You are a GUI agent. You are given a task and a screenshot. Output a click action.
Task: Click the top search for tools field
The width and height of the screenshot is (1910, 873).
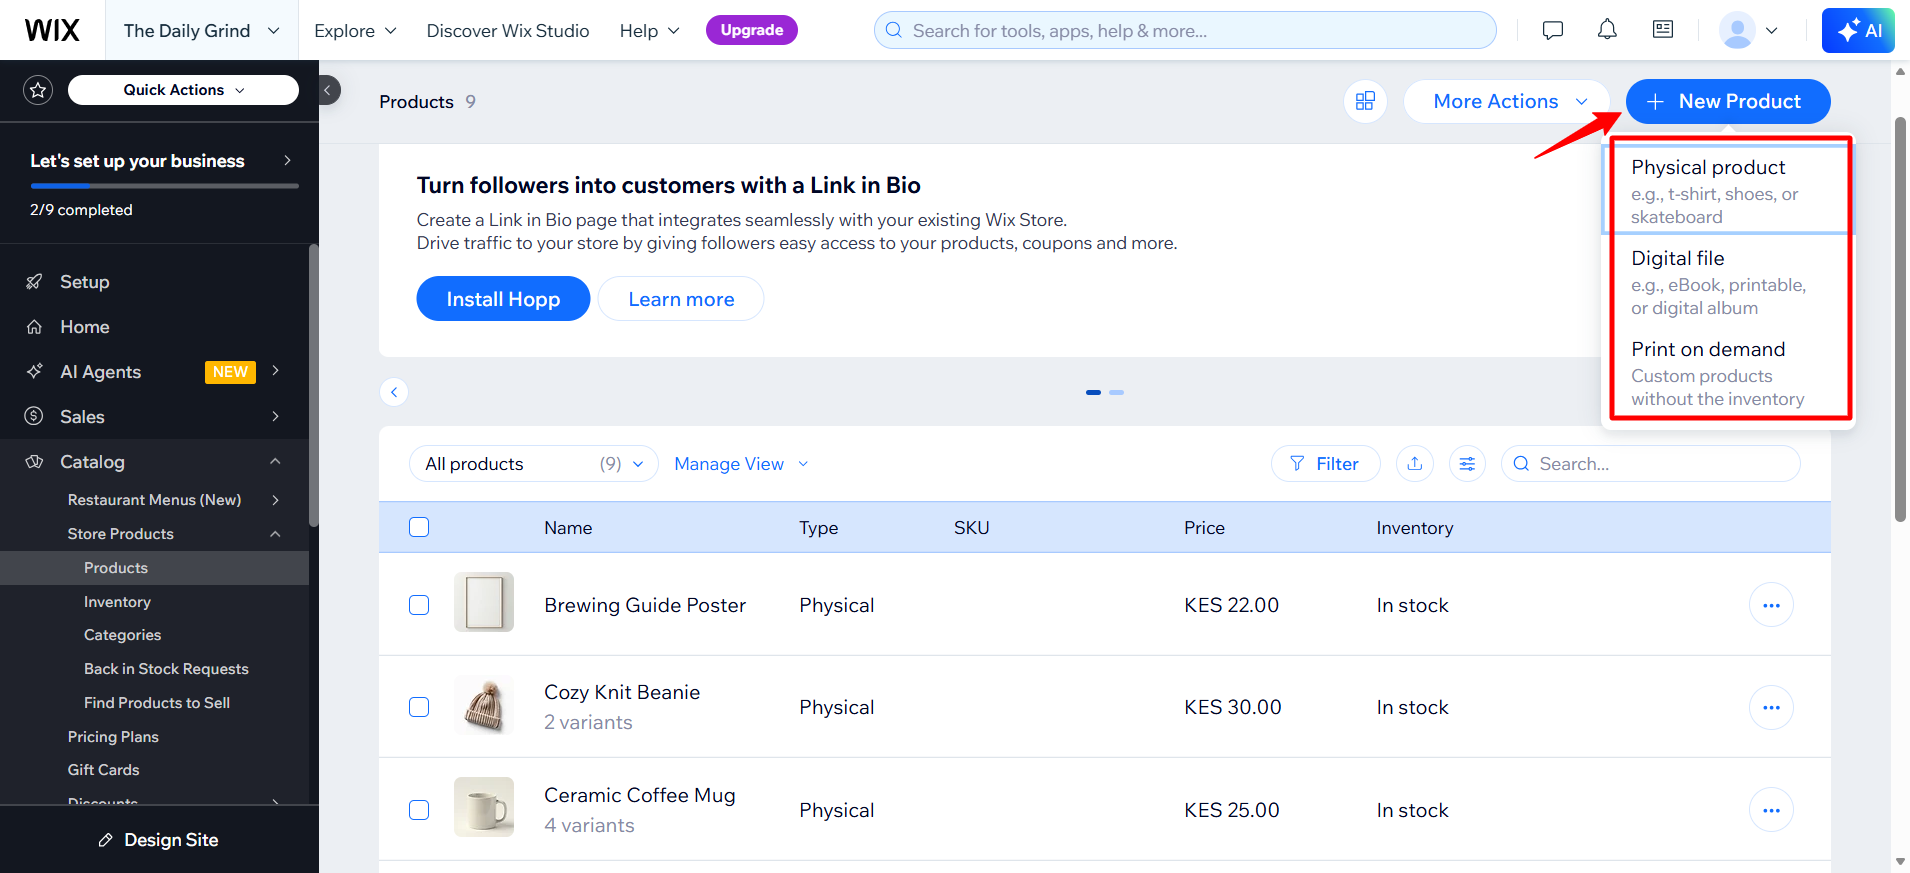pos(1185,30)
